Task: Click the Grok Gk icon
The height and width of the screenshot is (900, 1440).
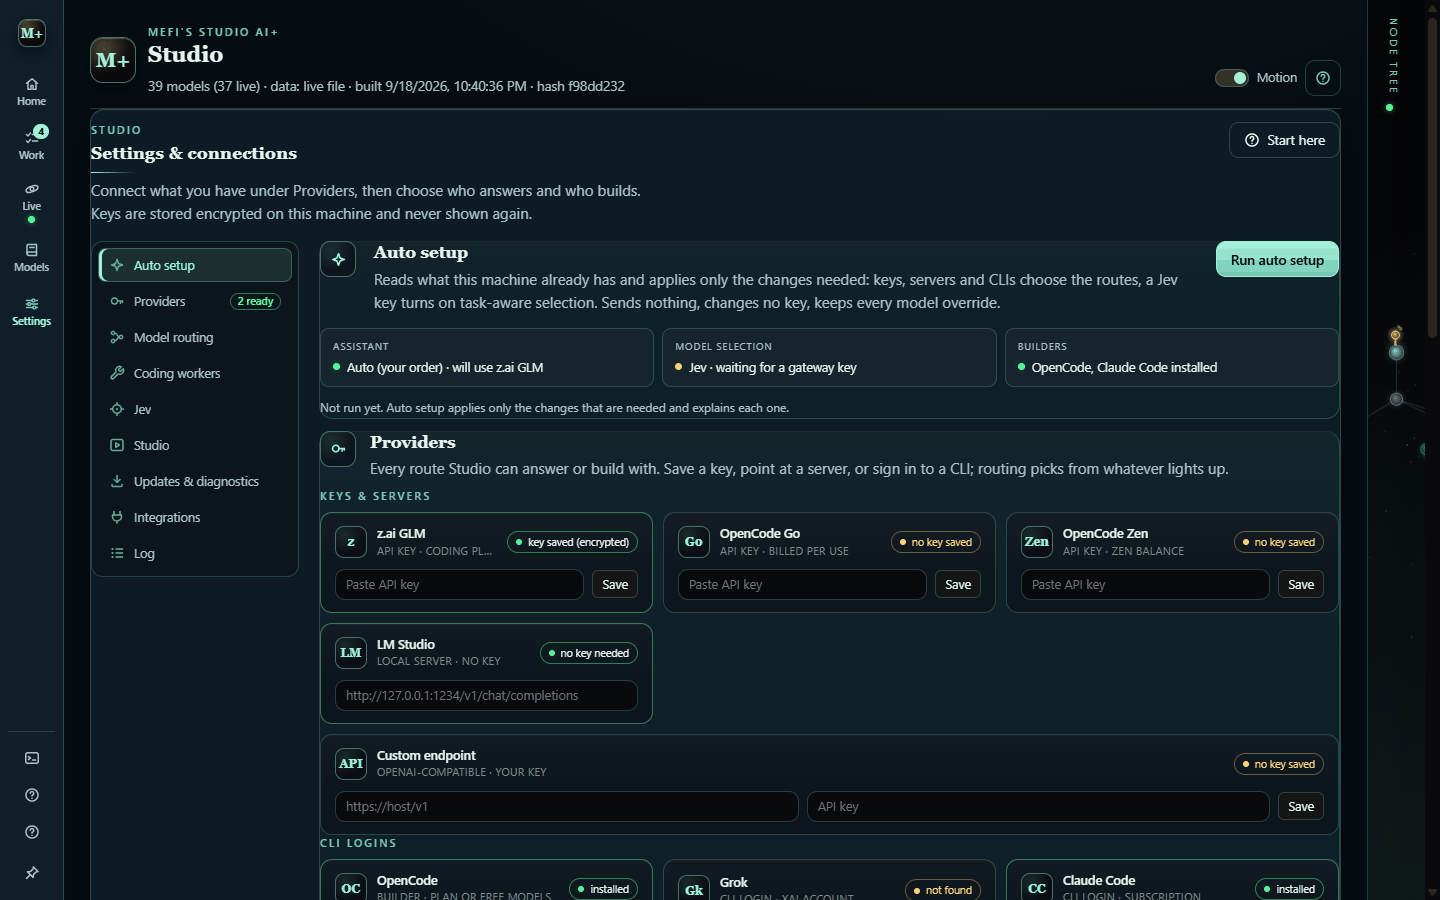Action: point(694,888)
